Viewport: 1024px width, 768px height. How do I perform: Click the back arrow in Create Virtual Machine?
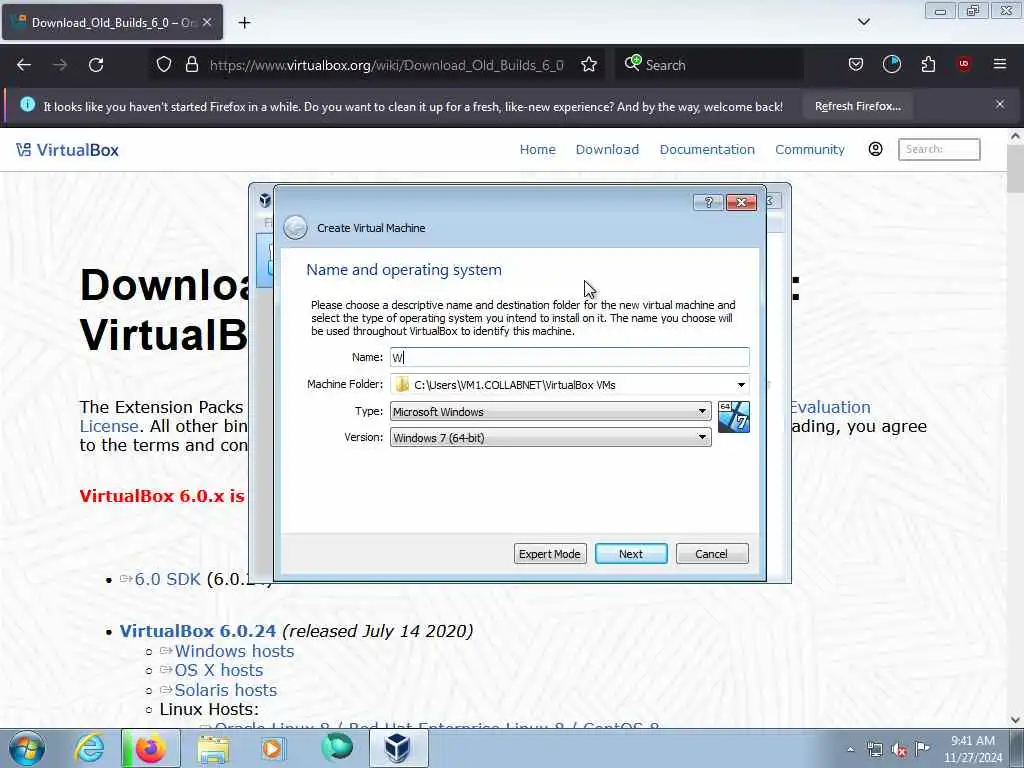coord(295,228)
